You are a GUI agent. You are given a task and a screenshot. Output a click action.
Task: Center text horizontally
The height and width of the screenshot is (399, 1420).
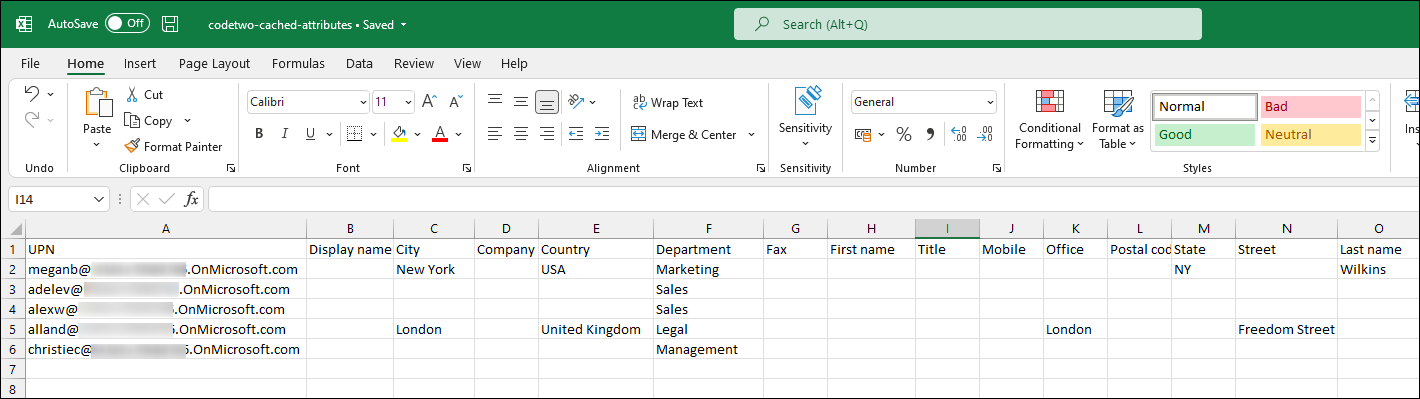tap(520, 134)
